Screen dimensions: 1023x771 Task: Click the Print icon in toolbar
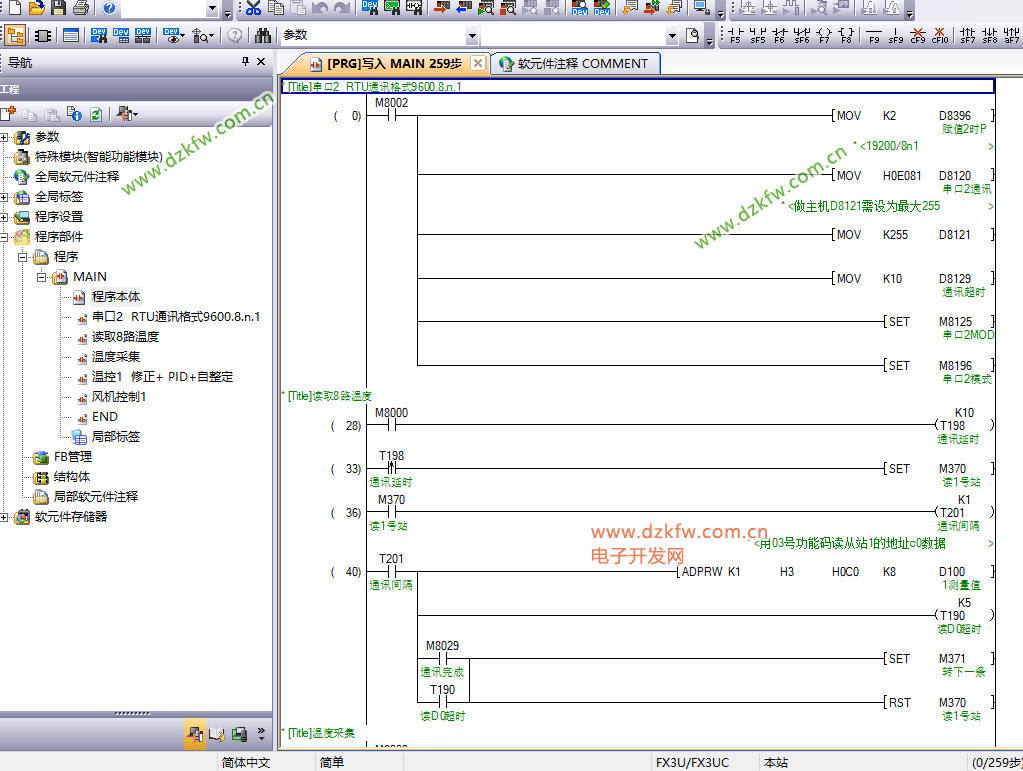point(81,8)
